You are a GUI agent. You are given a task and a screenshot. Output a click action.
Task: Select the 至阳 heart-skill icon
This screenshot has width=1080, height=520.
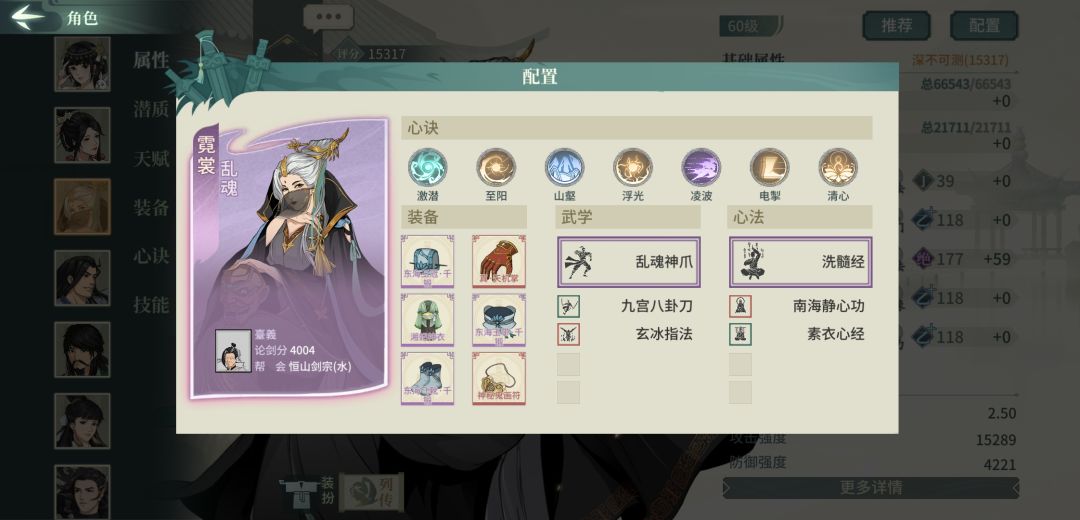pos(496,167)
